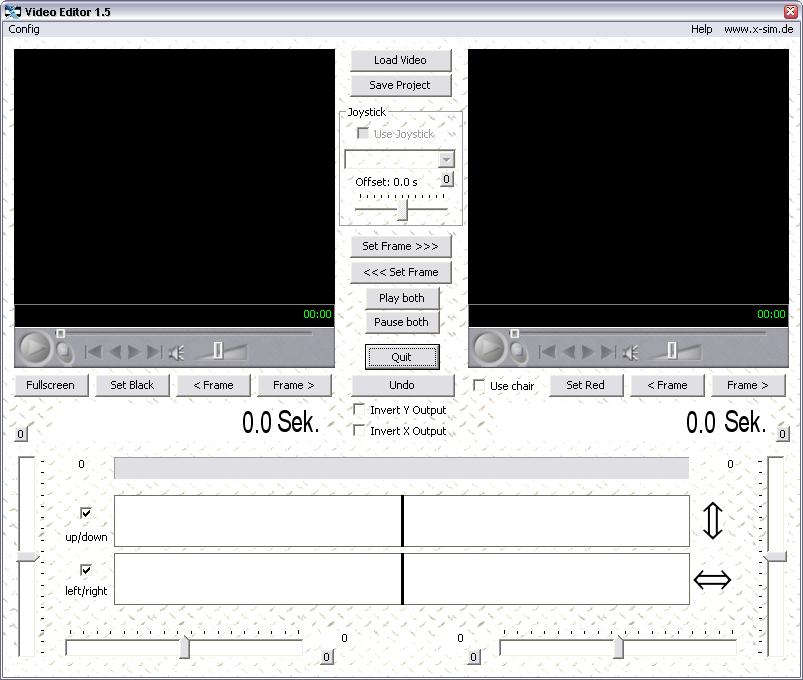Image resolution: width=803 pixels, height=680 pixels.
Task: Click the Quit button
Action: click(x=402, y=357)
